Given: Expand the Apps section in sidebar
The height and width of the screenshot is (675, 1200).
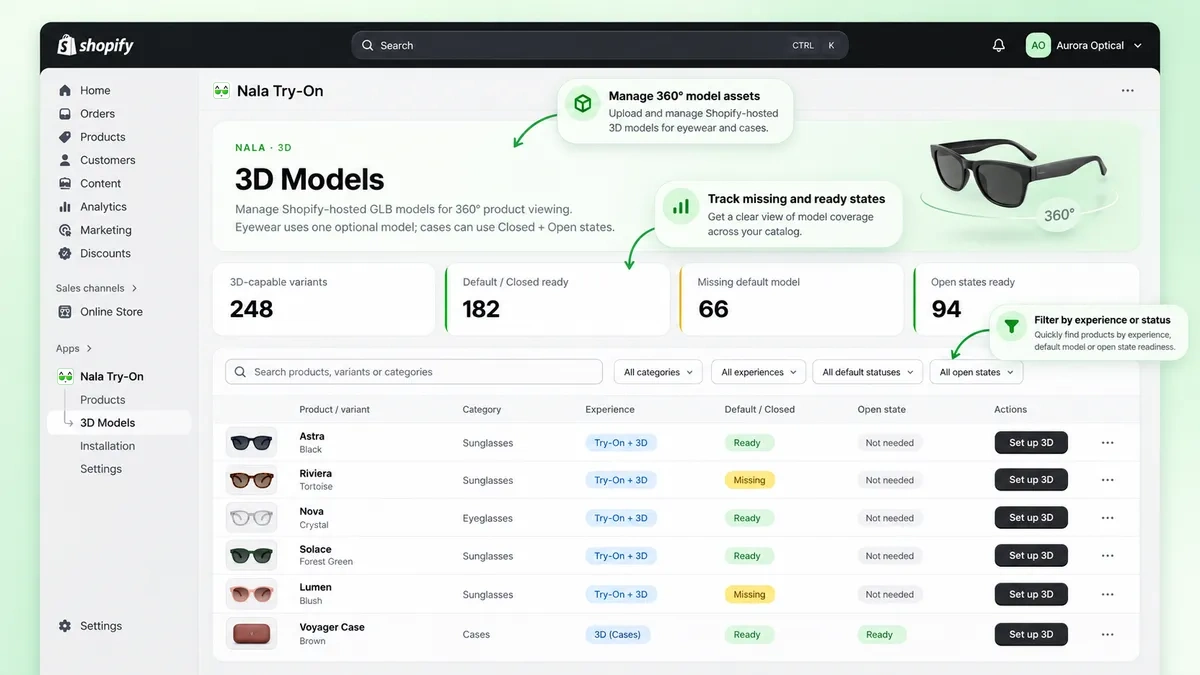Looking at the screenshot, I should coord(74,348).
